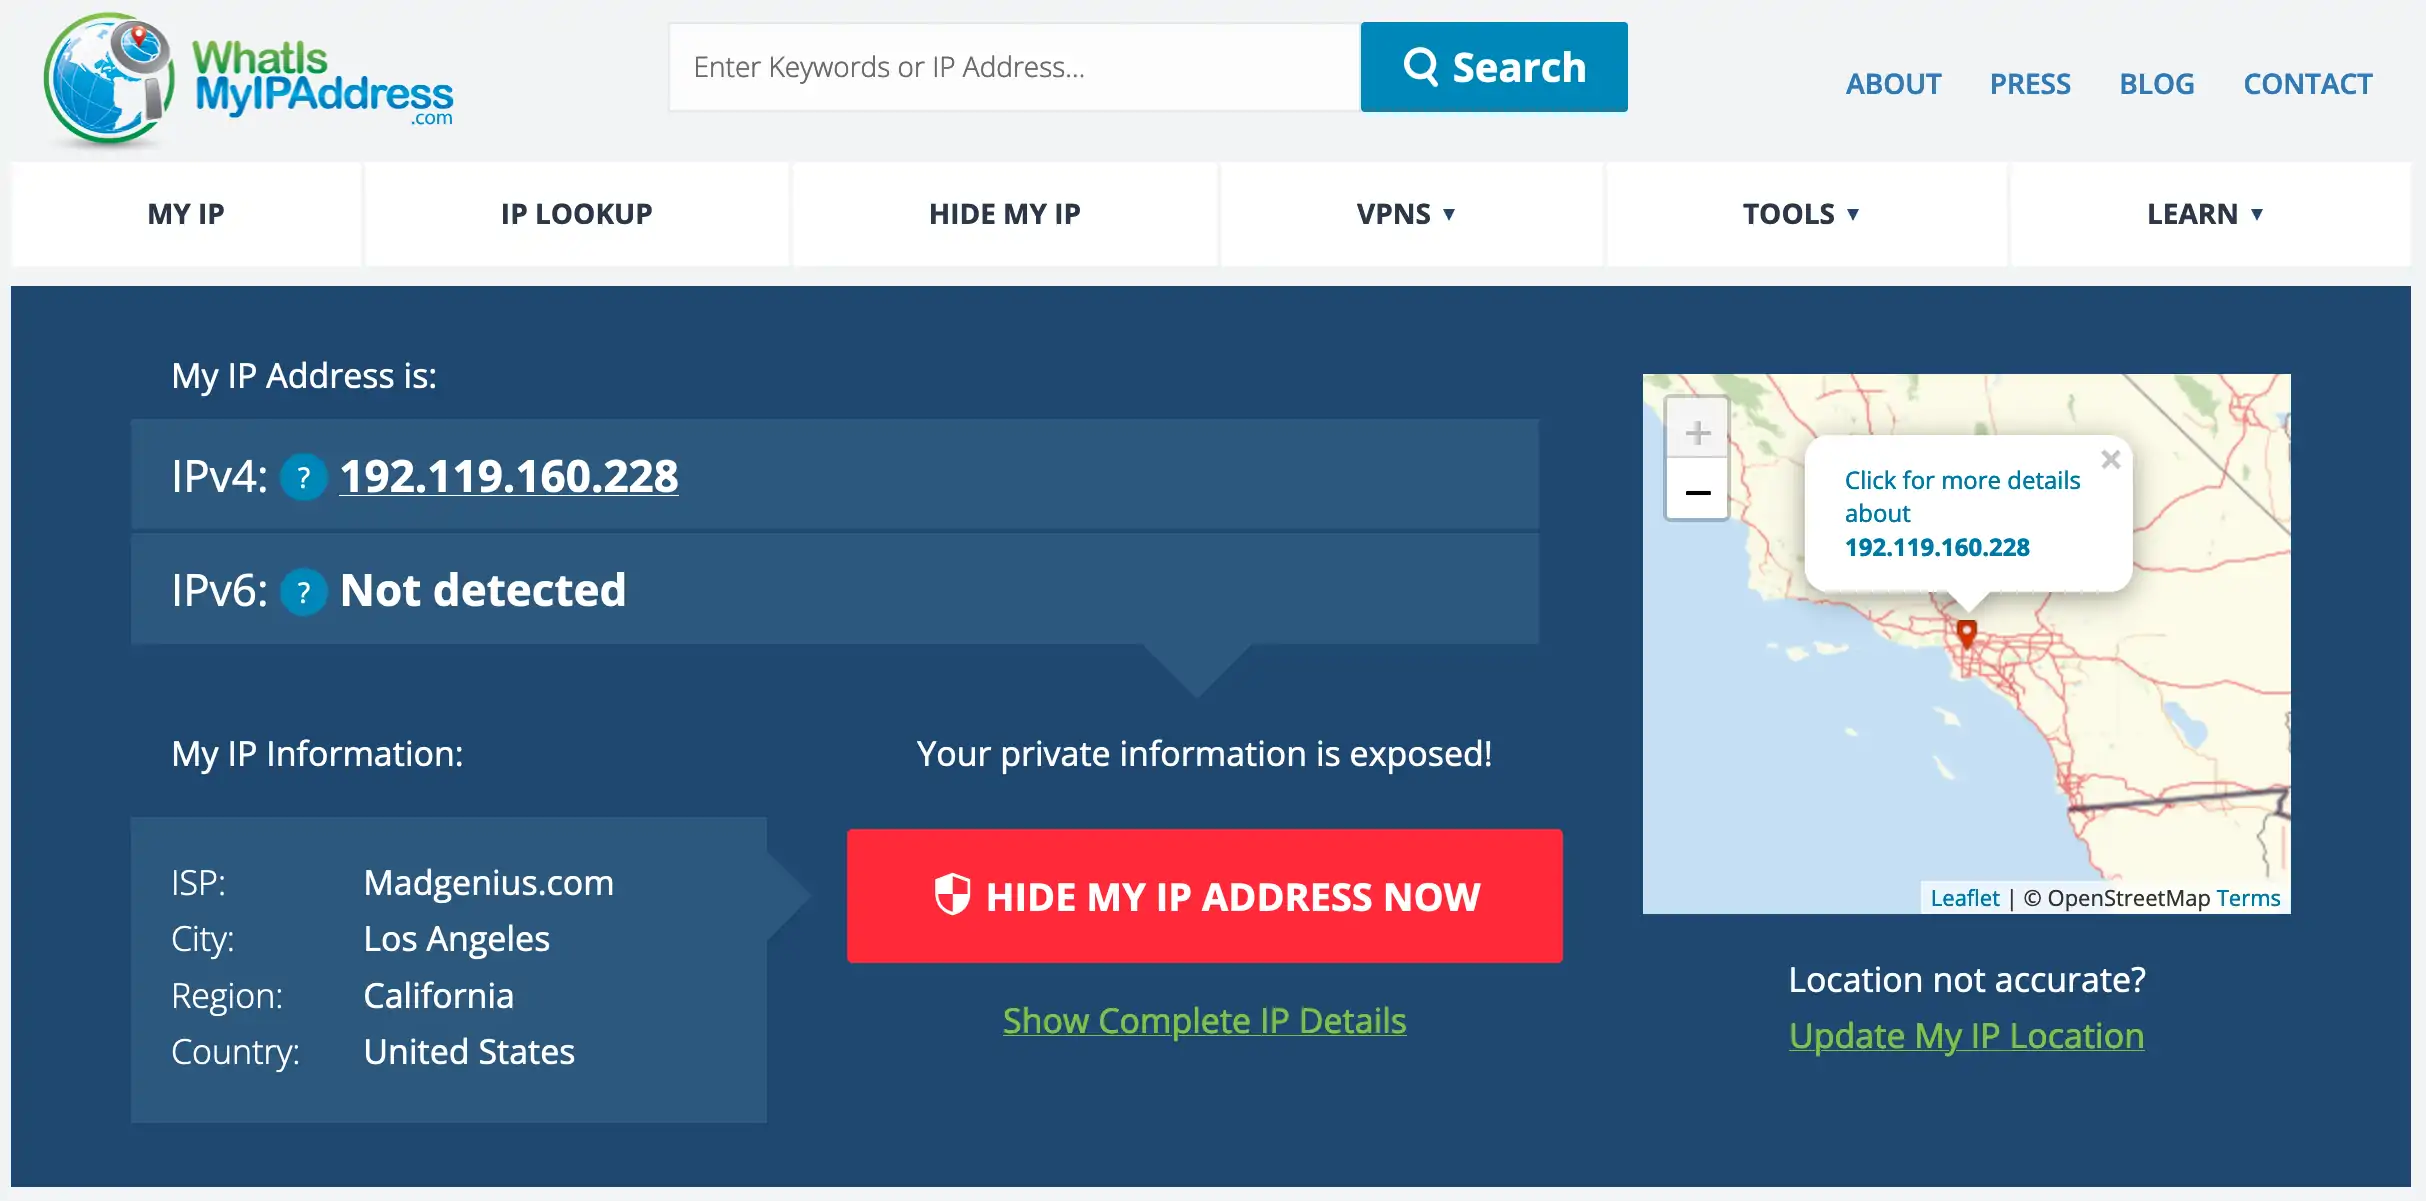Open the IPv6 question mark help icon

(306, 591)
